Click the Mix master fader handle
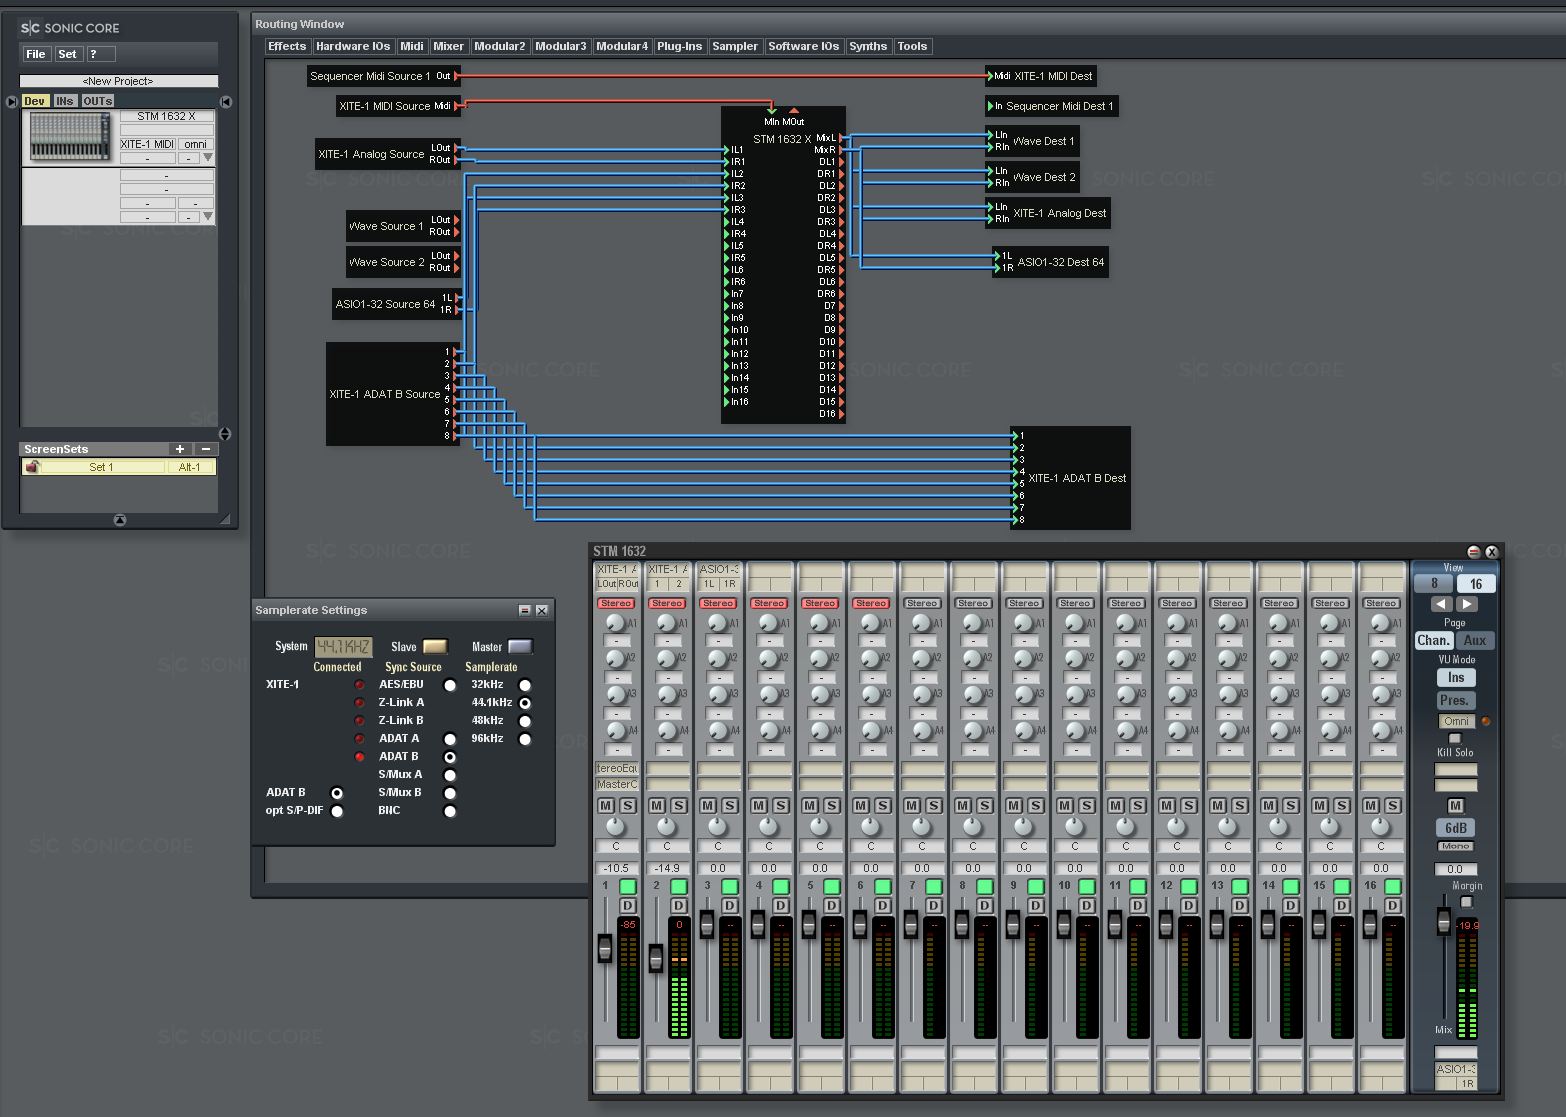 pos(1443,922)
